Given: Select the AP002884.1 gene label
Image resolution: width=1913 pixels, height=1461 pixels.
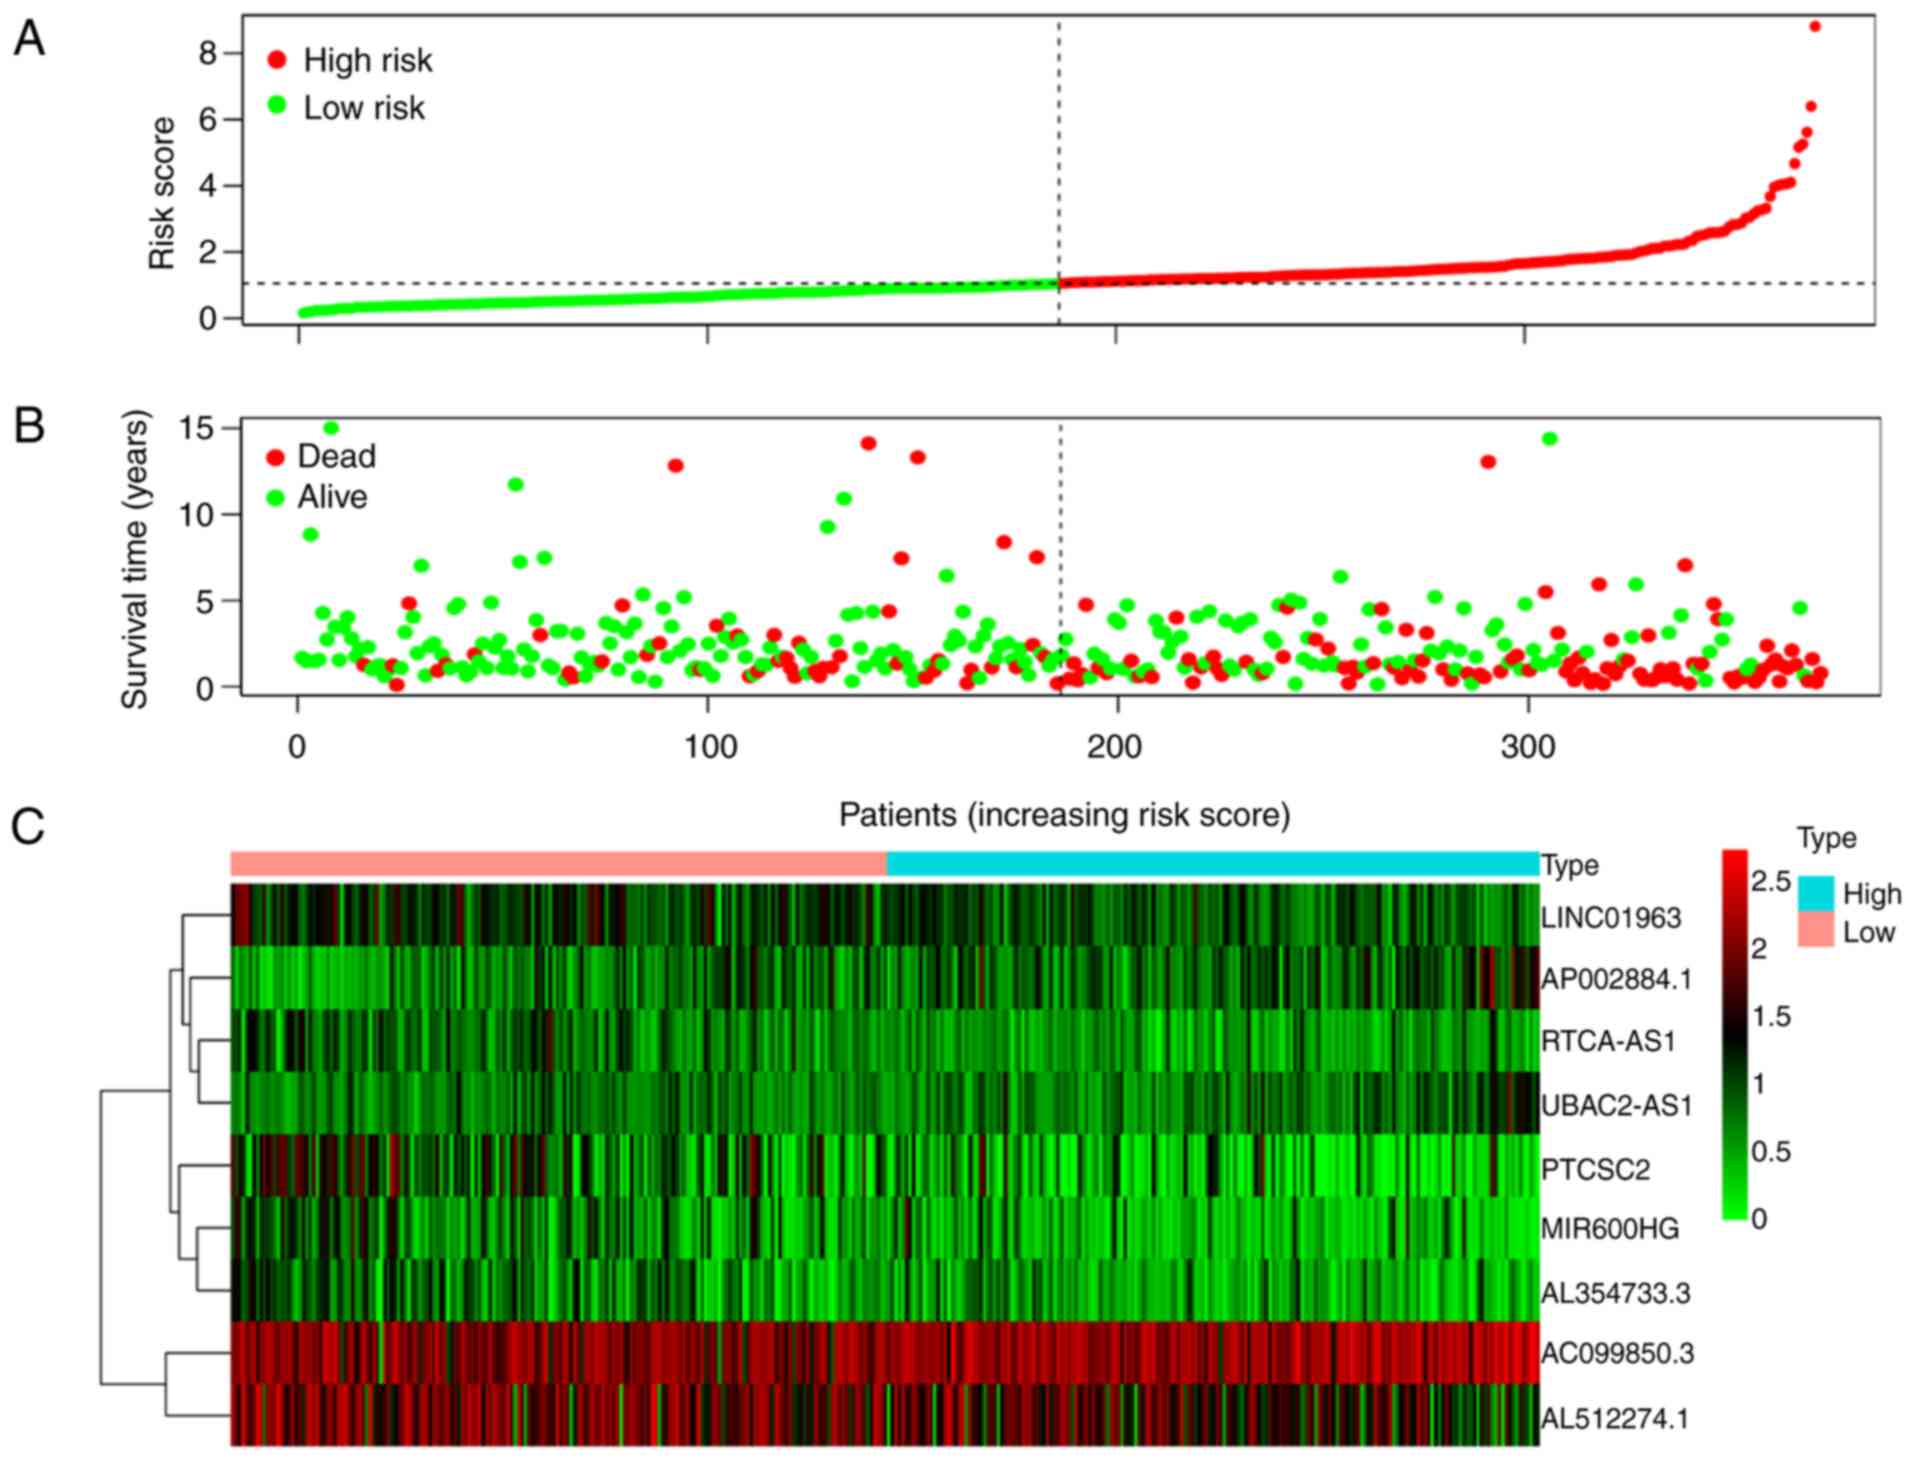Looking at the screenshot, I should (1616, 979).
